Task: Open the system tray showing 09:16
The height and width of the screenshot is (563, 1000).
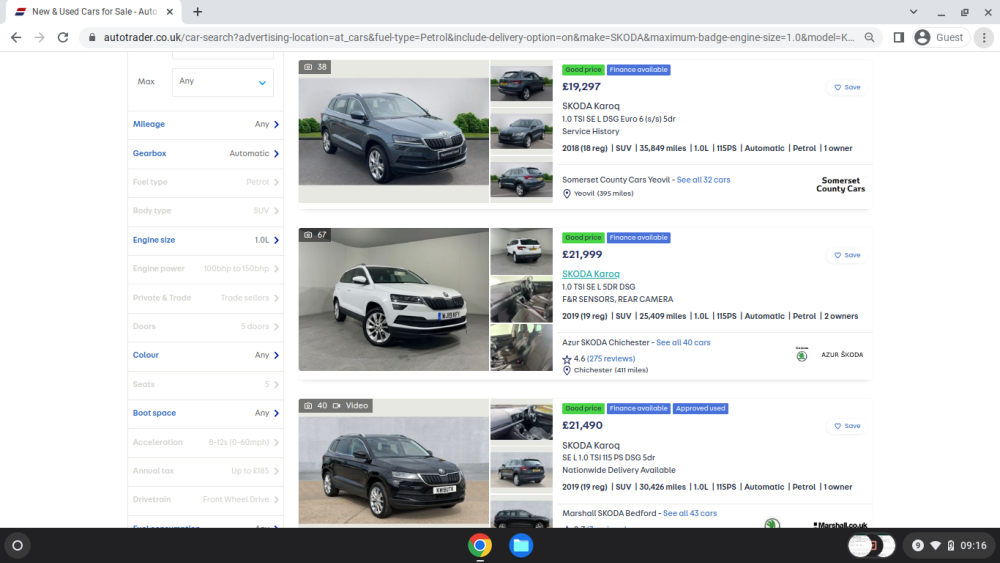Action: tap(949, 546)
